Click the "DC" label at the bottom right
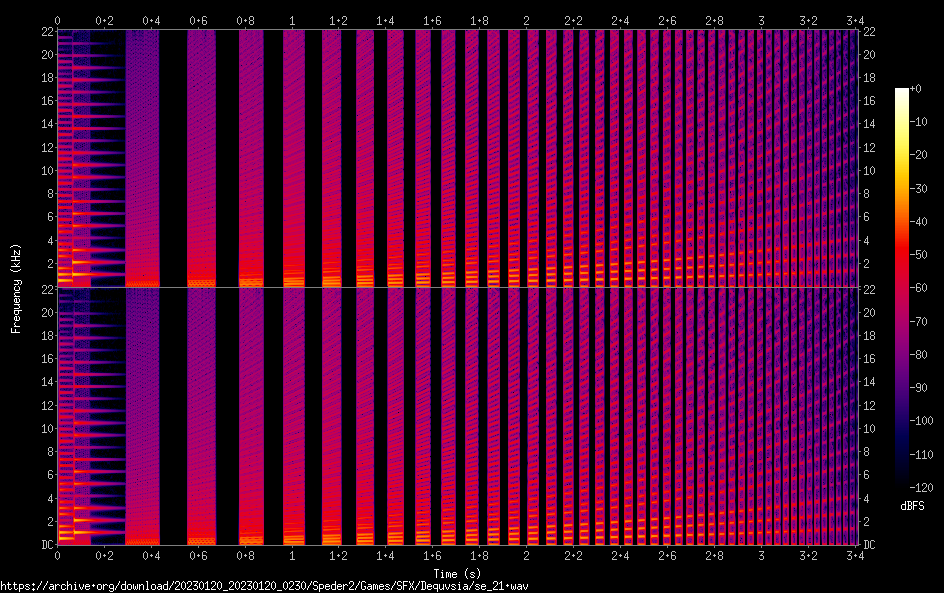The image size is (944, 593). coord(868,545)
